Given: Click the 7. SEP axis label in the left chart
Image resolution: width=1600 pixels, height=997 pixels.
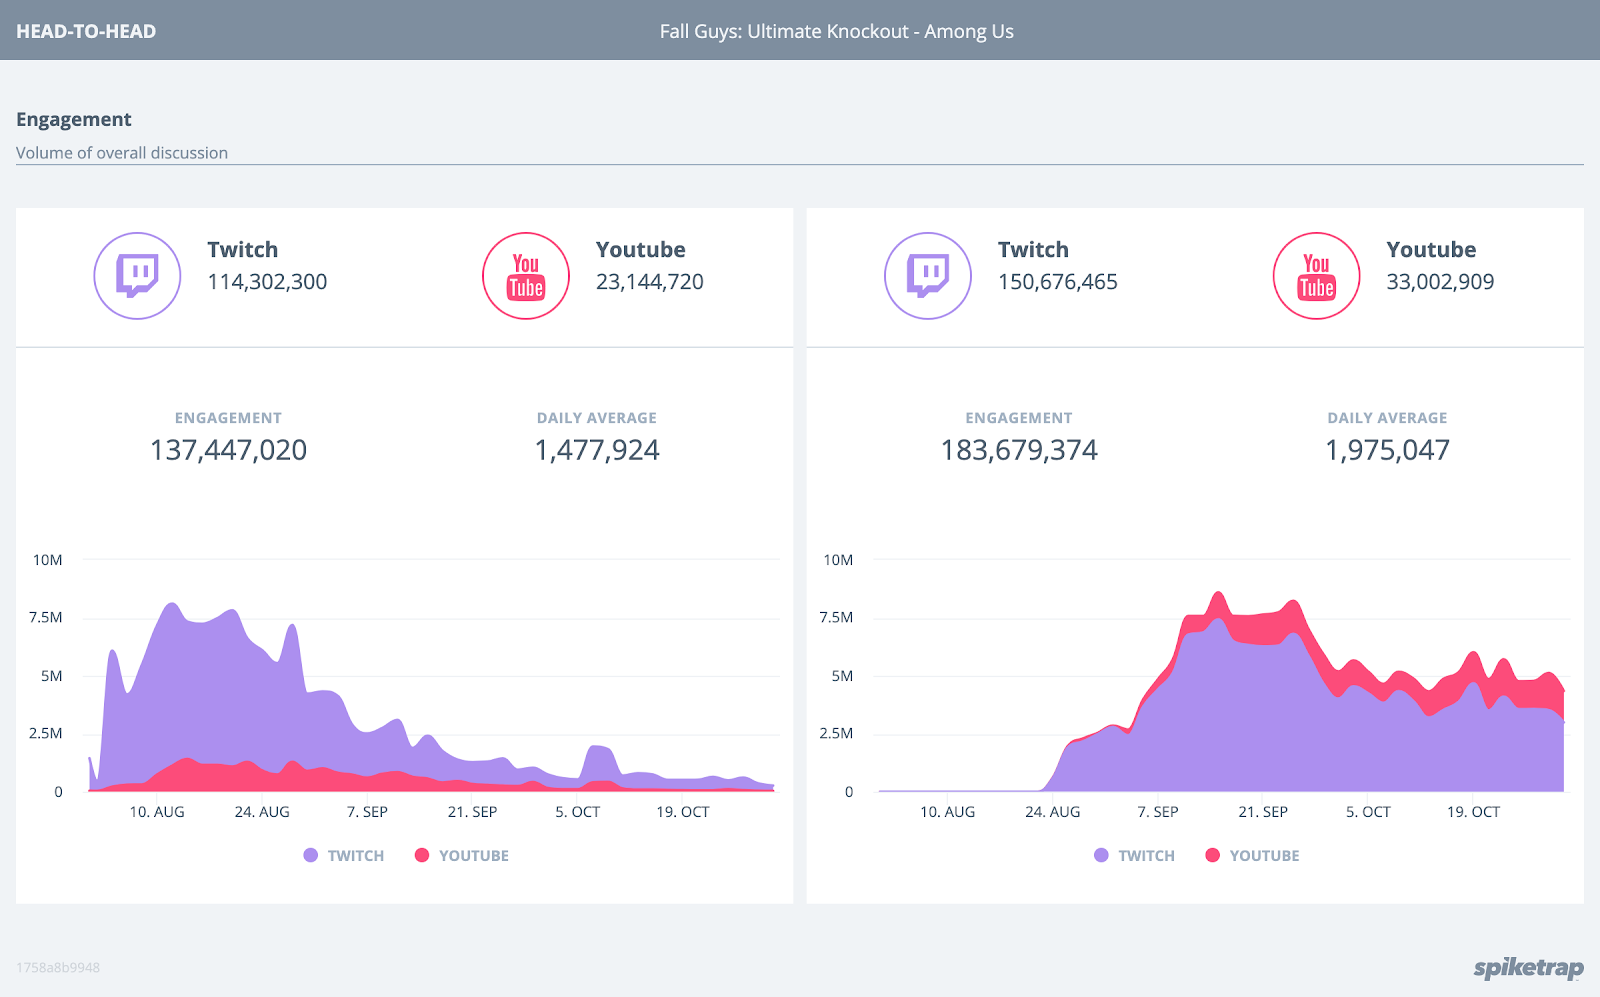Looking at the screenshot, I should click(367, 812).
